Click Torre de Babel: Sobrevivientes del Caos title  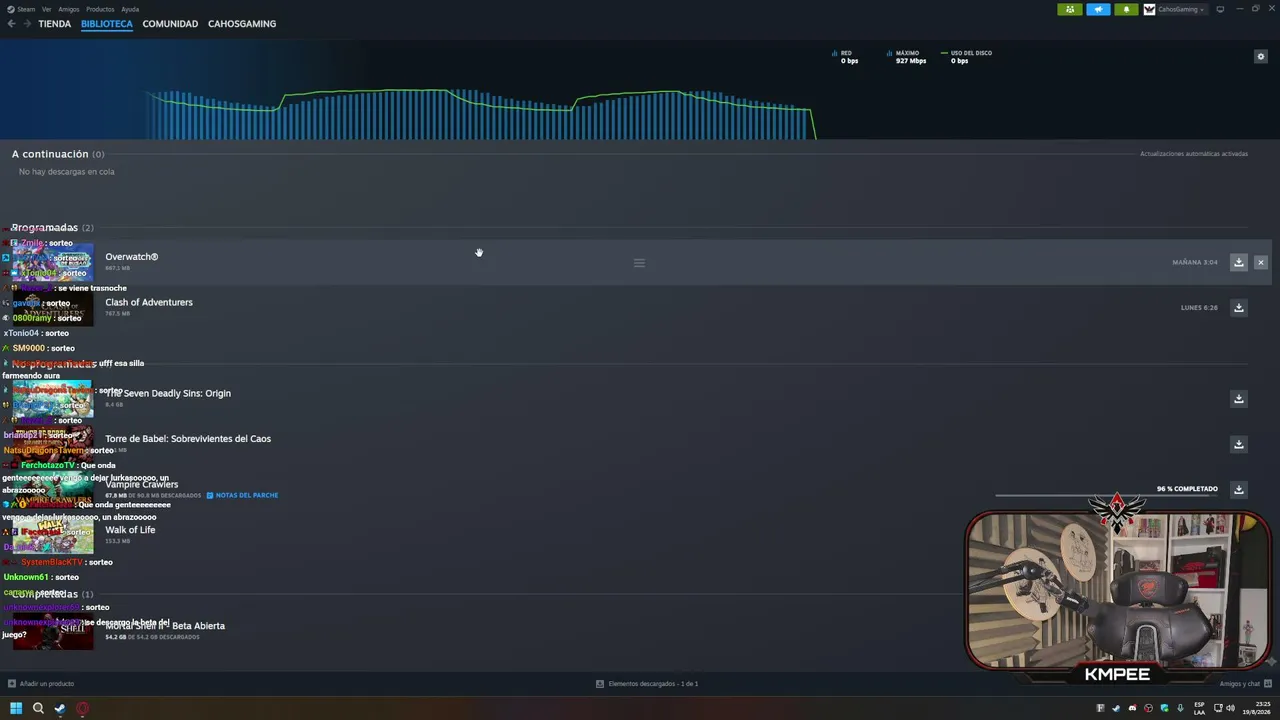[188, 439]
